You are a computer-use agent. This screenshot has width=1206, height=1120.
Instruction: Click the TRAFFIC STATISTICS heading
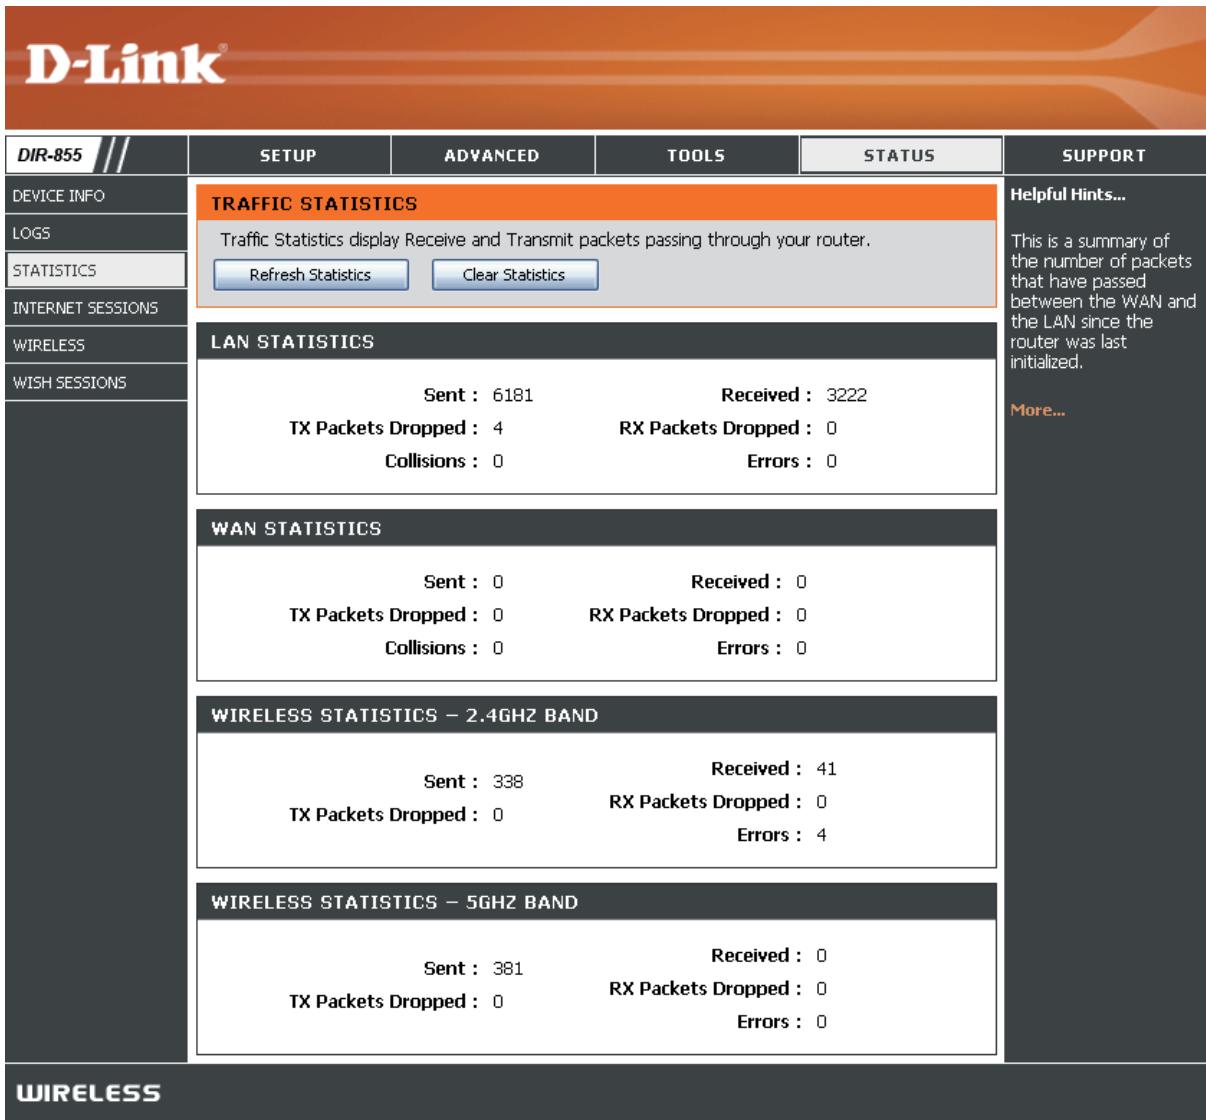[314, 204]
